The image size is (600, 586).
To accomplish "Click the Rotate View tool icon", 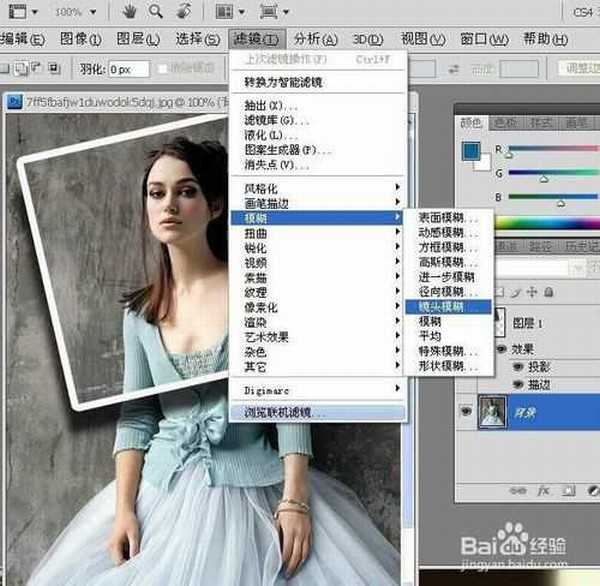I will tap(184, 12).
